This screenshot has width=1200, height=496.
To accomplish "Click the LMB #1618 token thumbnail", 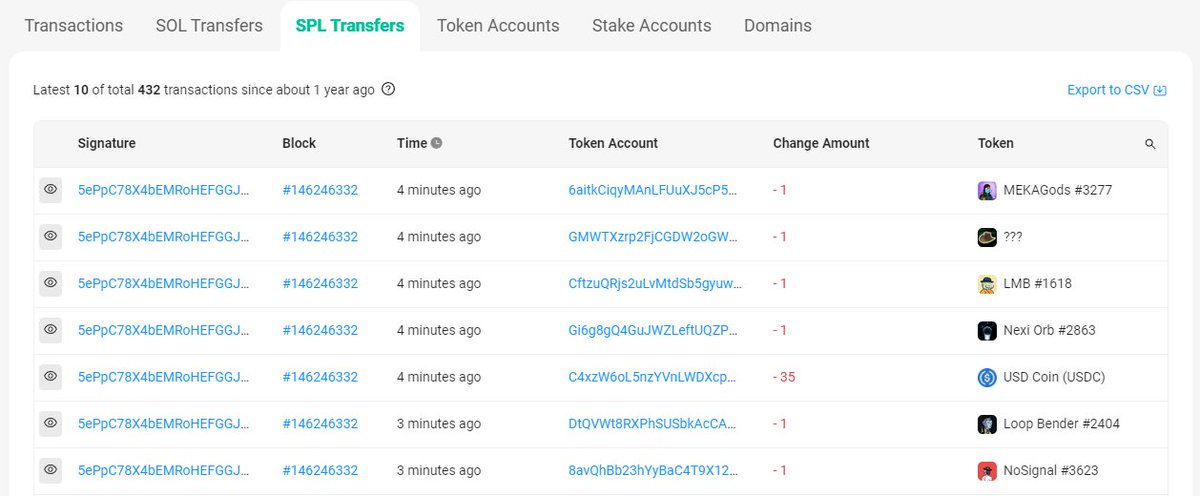I will [x=987, y=283].
